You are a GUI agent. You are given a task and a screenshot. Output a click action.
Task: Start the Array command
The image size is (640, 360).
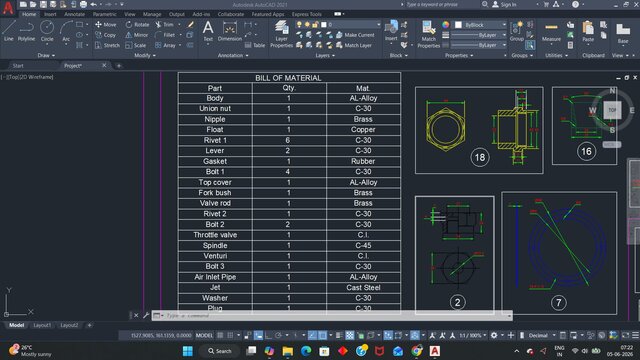[165, 45]
